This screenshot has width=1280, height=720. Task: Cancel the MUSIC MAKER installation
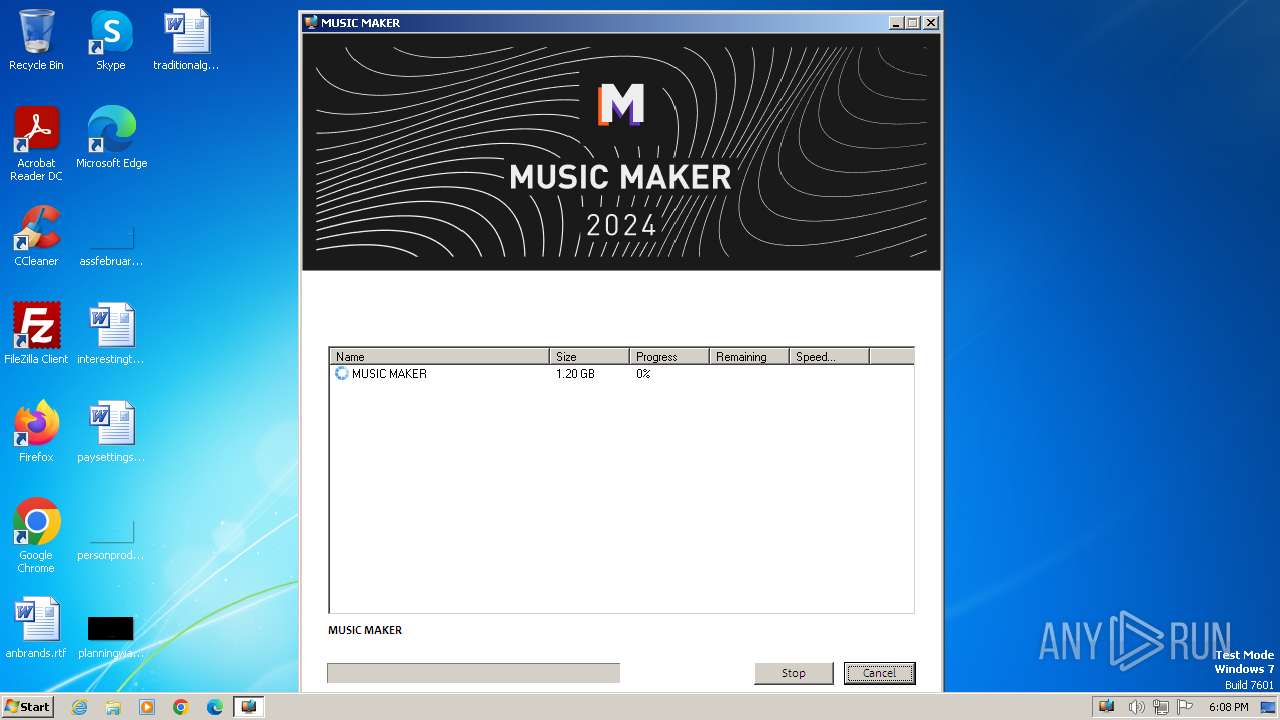pyautogui.click(x=879, y=673)
